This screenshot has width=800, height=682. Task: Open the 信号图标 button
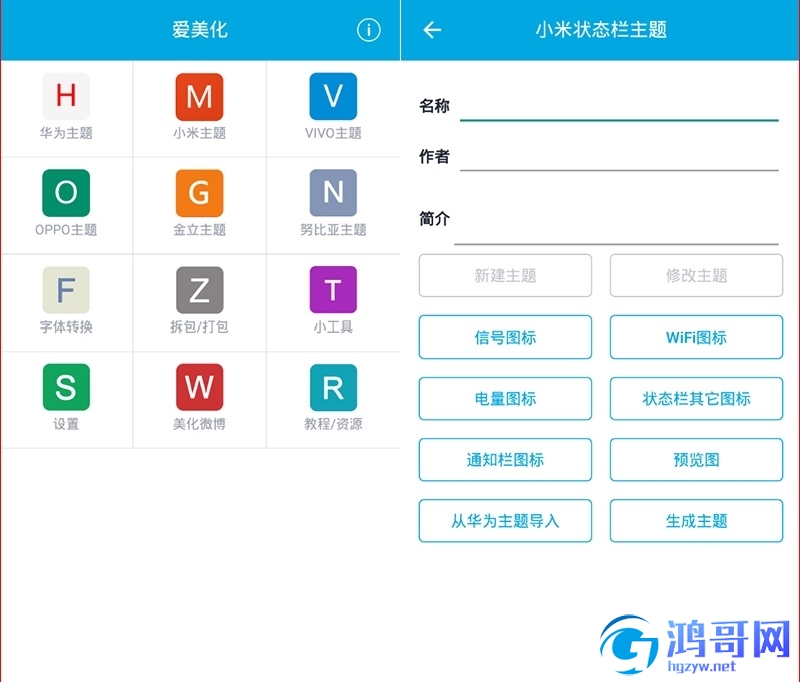(x=505, y=337)
